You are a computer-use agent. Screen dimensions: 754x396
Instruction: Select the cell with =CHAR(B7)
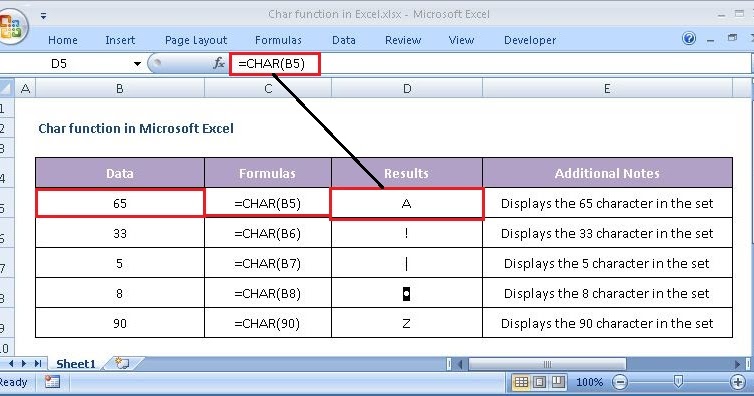pos(268,263)
